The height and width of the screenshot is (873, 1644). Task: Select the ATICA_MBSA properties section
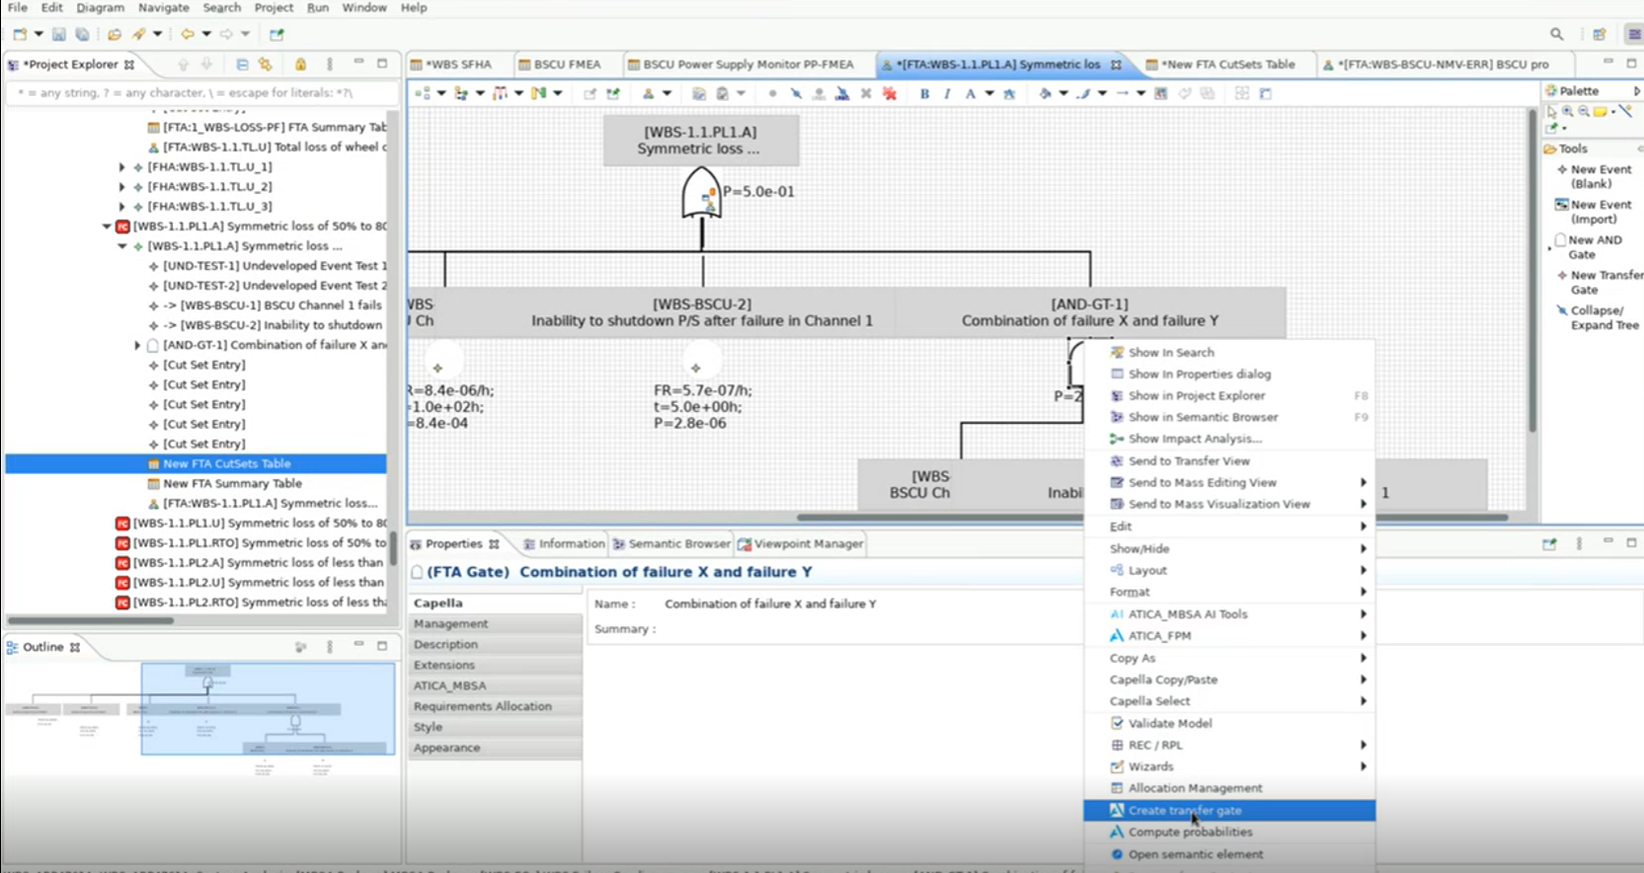(x=495, y=686)
